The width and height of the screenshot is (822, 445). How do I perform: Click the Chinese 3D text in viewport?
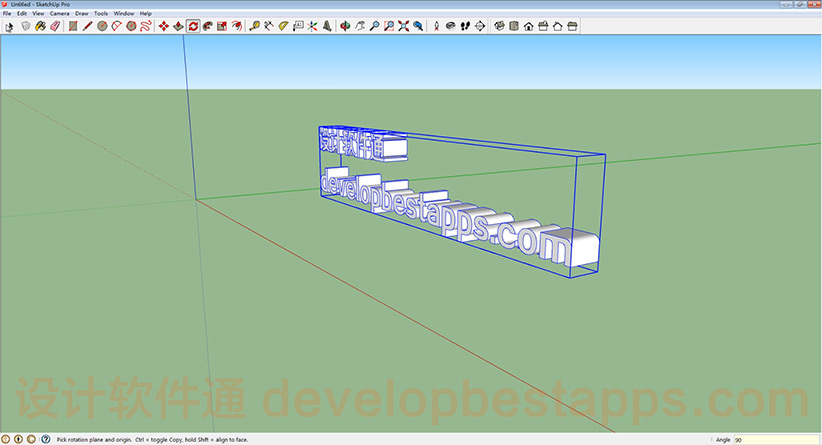pyautogui.click(x=363, y=143)
